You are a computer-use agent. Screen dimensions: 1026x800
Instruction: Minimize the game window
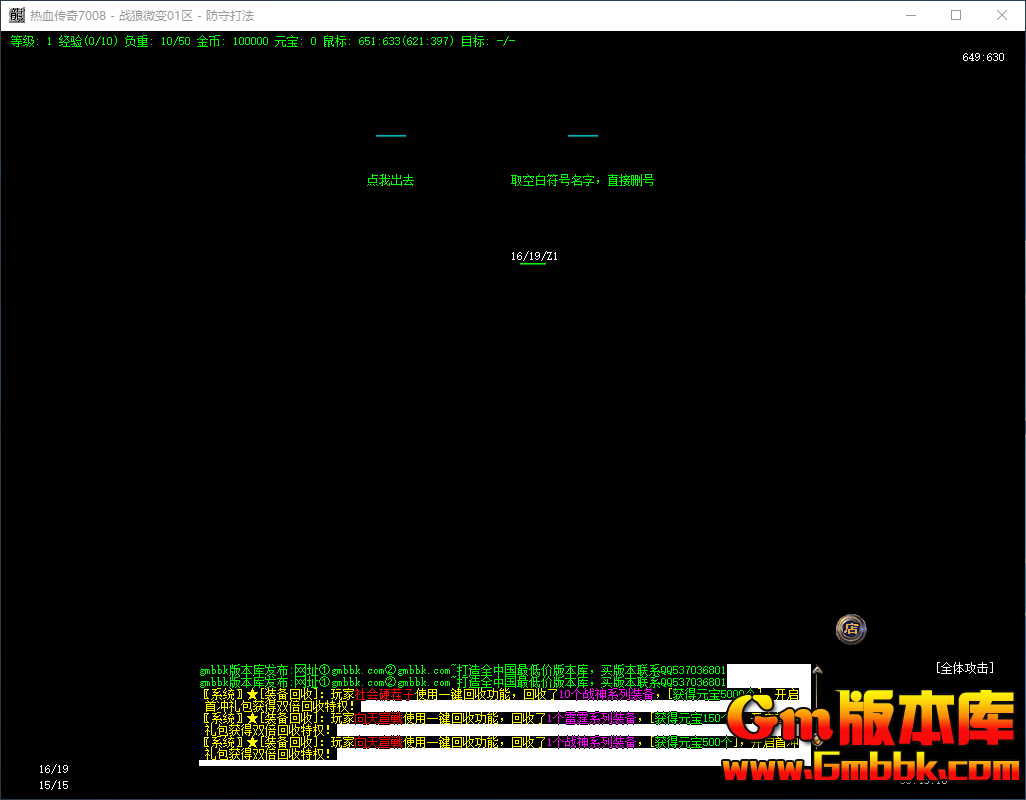(x=910, y=15)
